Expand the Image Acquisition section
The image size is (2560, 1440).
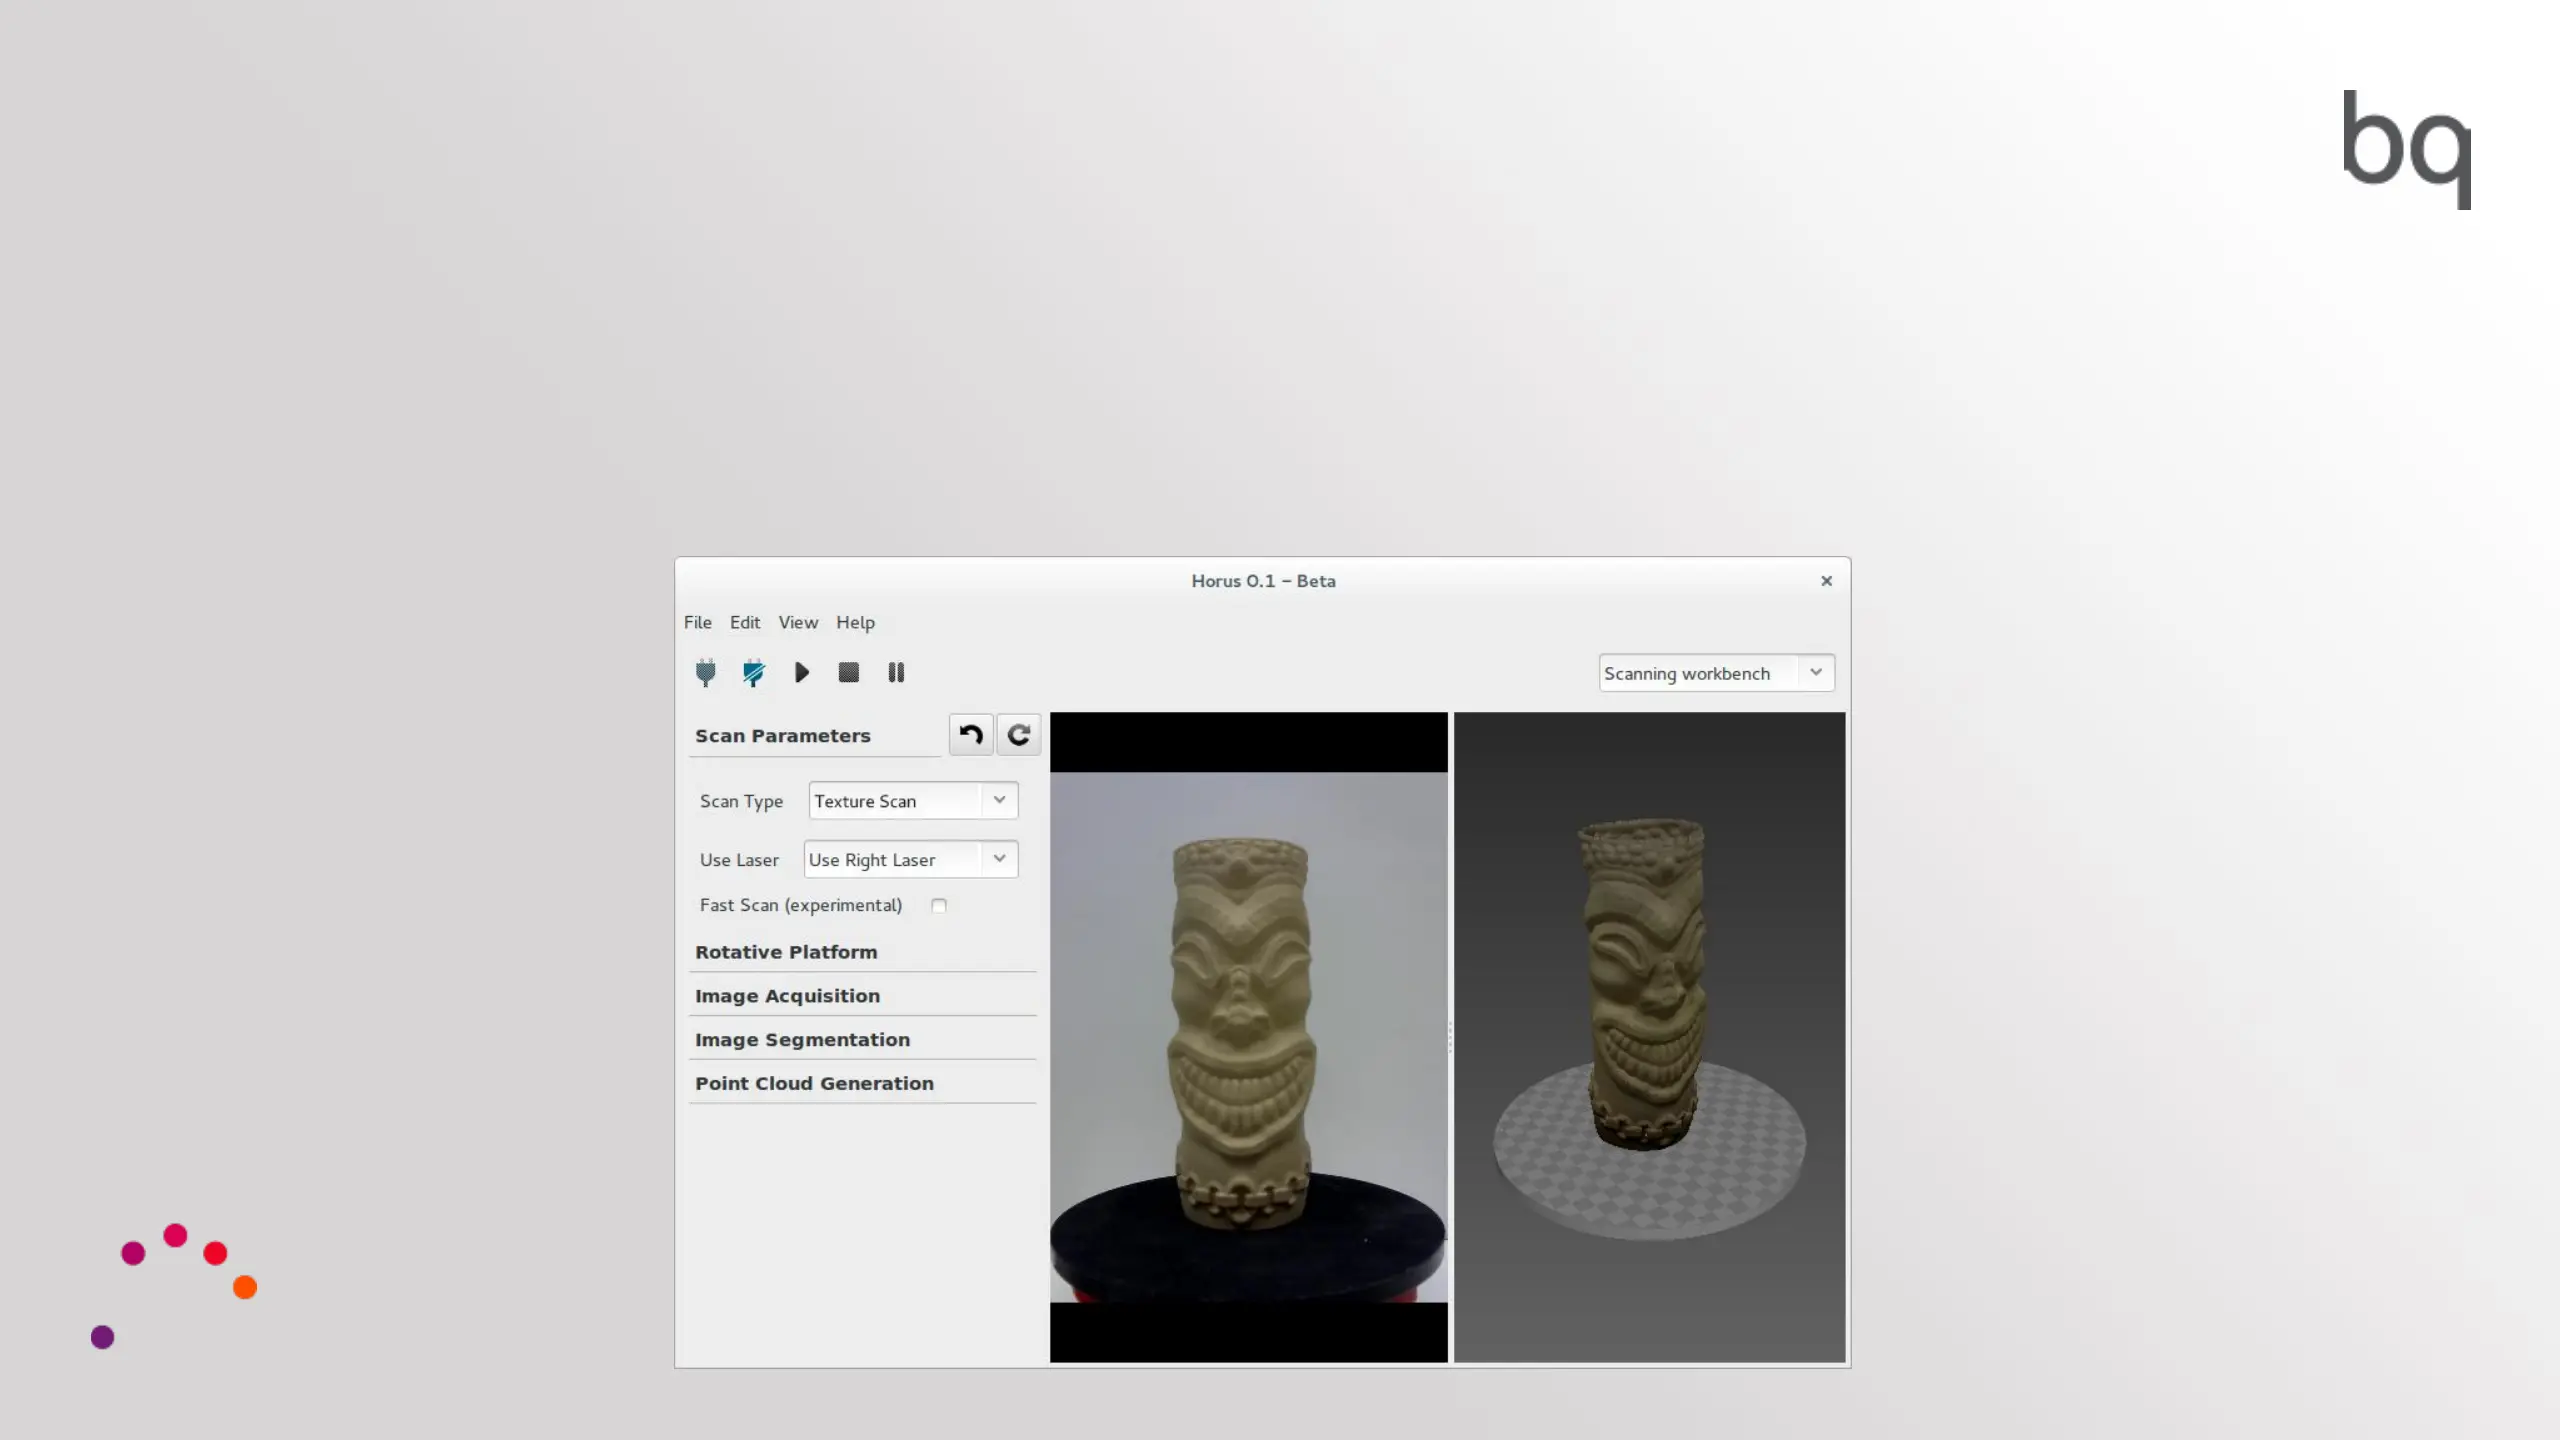click(787, 996)
